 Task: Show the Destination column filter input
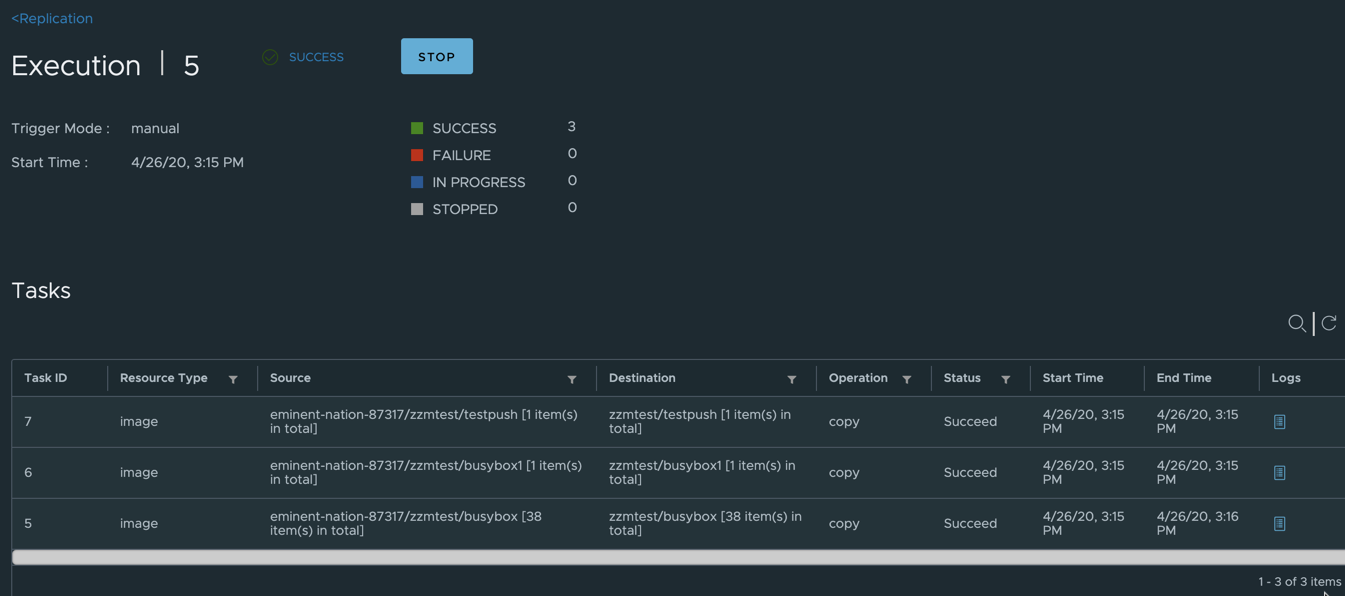click(791, 378)
